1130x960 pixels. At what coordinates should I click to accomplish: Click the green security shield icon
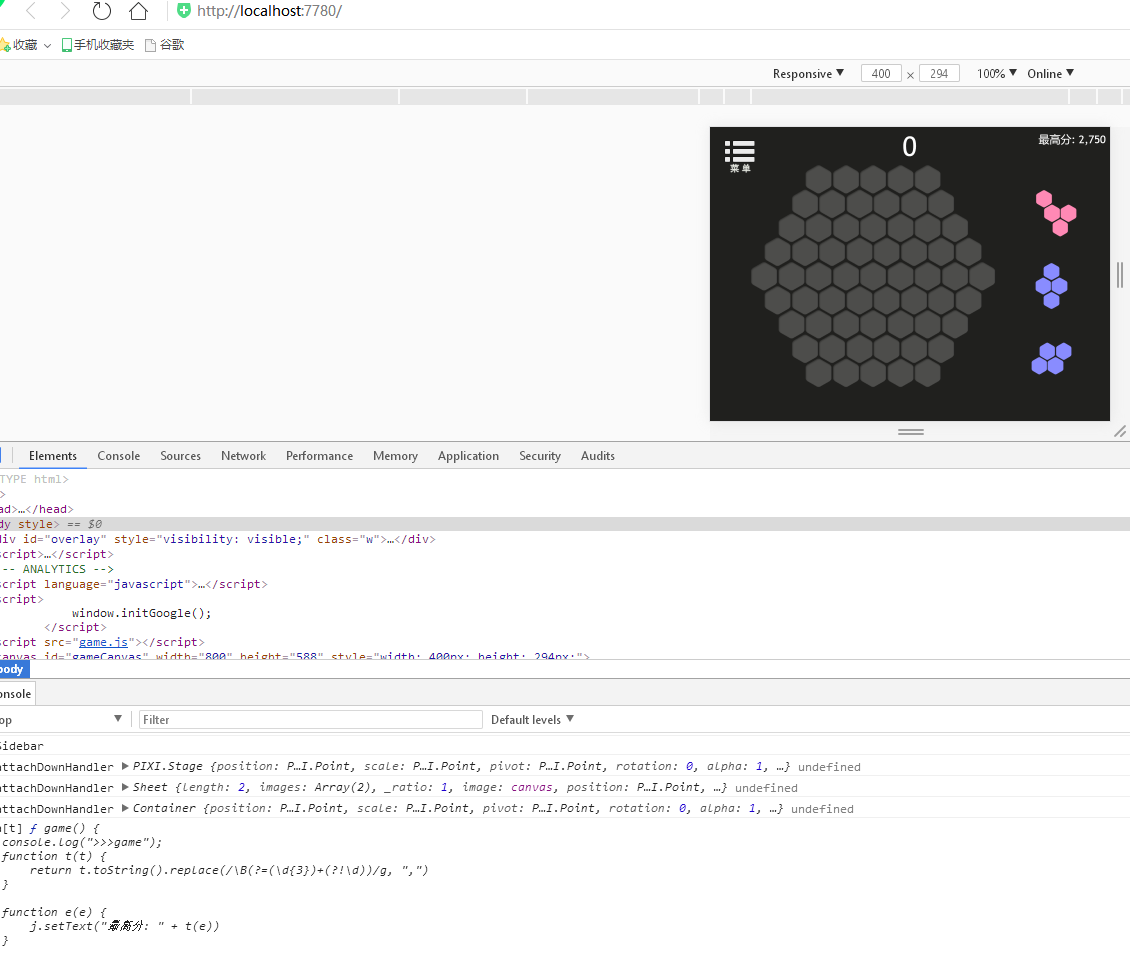[x=184, y=11]
